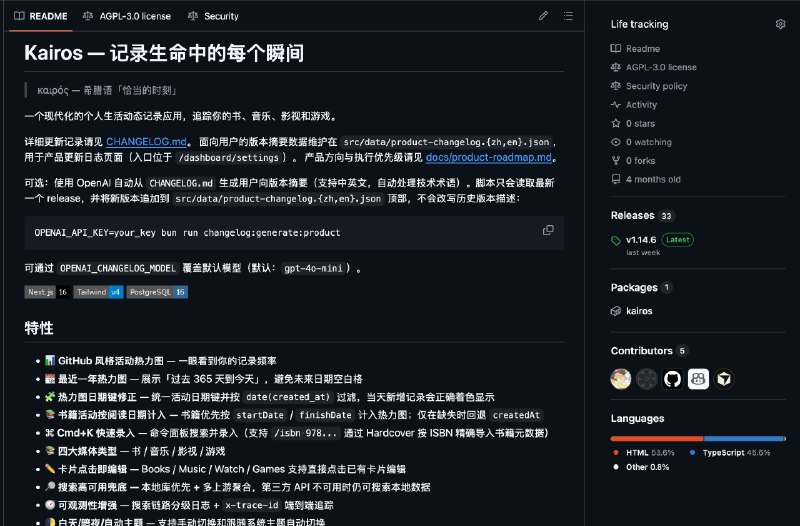Open the Security policy link
Image resolution: width=800 pixels, height=526 pixels.
coord(657,86)
